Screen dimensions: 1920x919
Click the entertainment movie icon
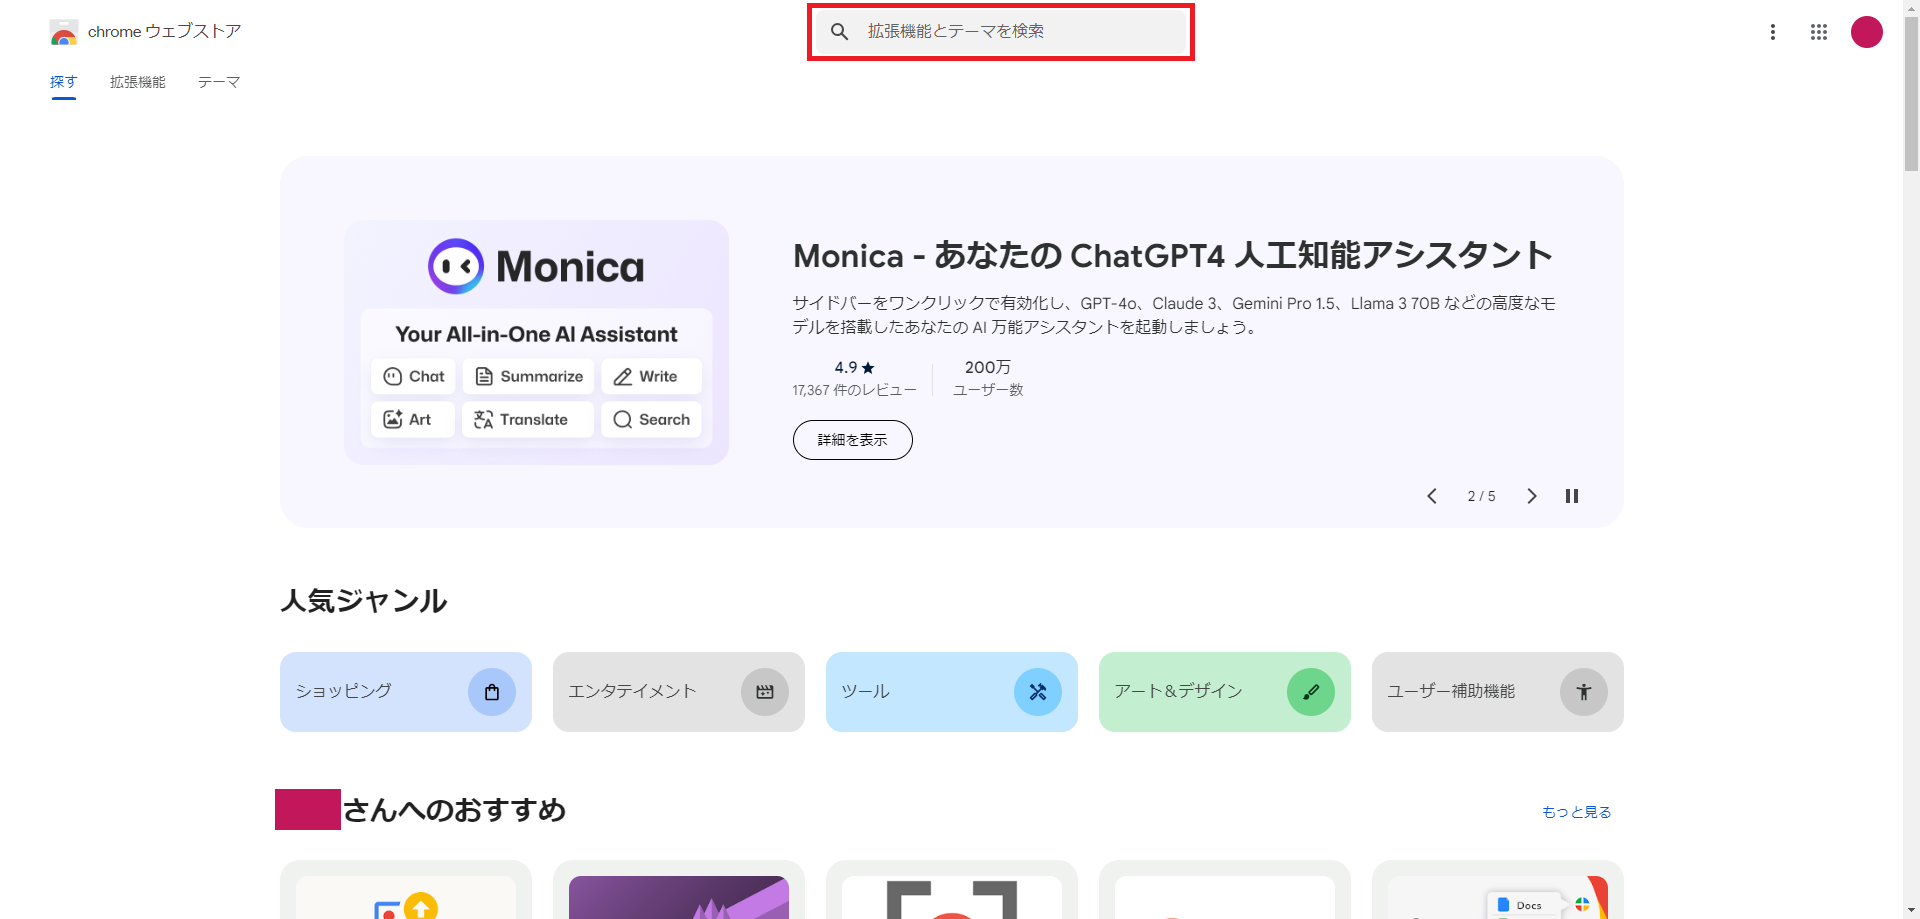point(765,692)
